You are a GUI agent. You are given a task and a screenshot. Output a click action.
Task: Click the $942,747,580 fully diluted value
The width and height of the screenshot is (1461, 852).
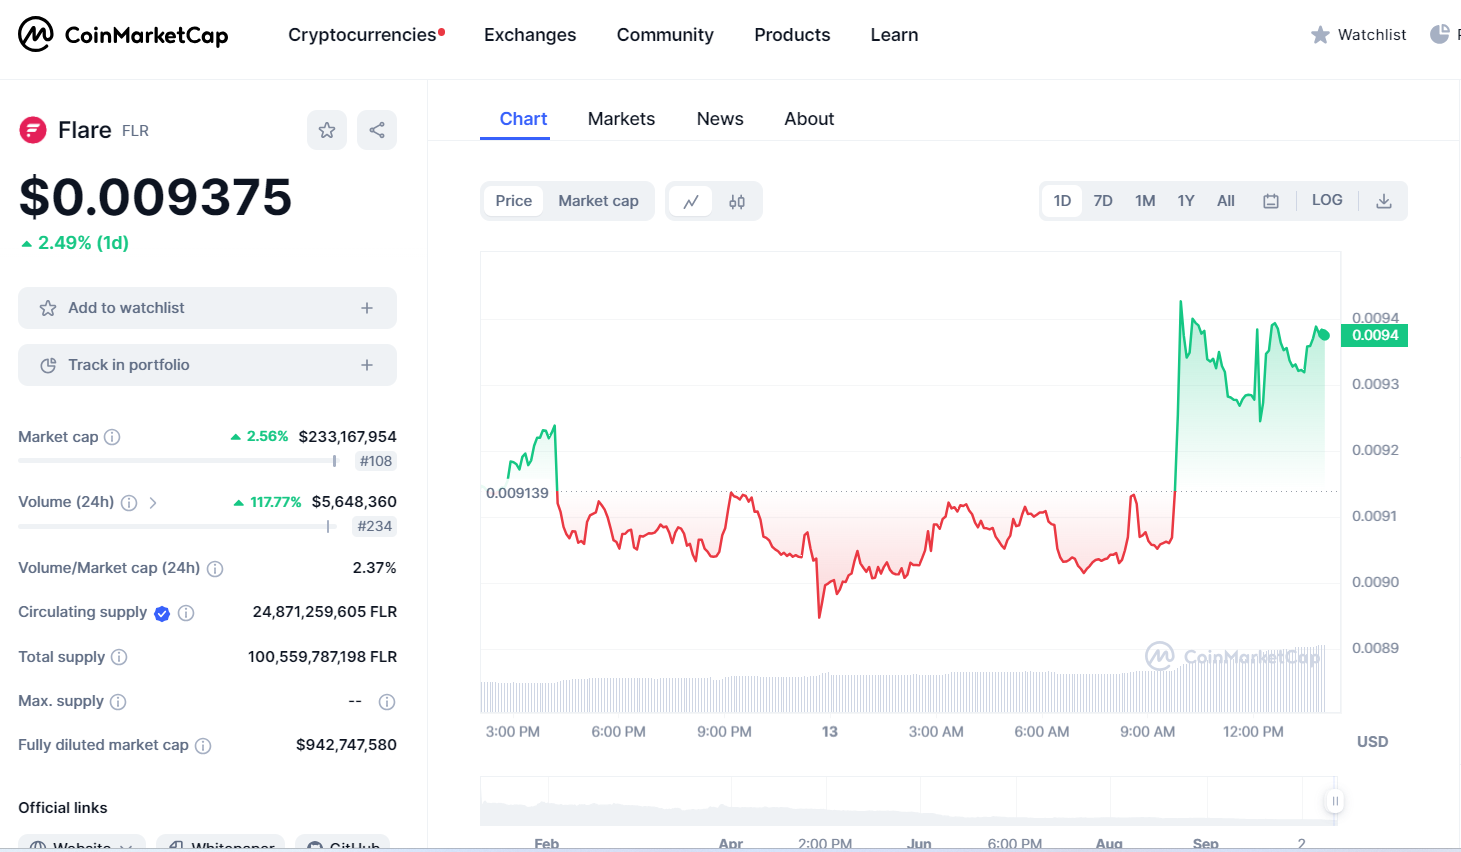tap(346, 745)
